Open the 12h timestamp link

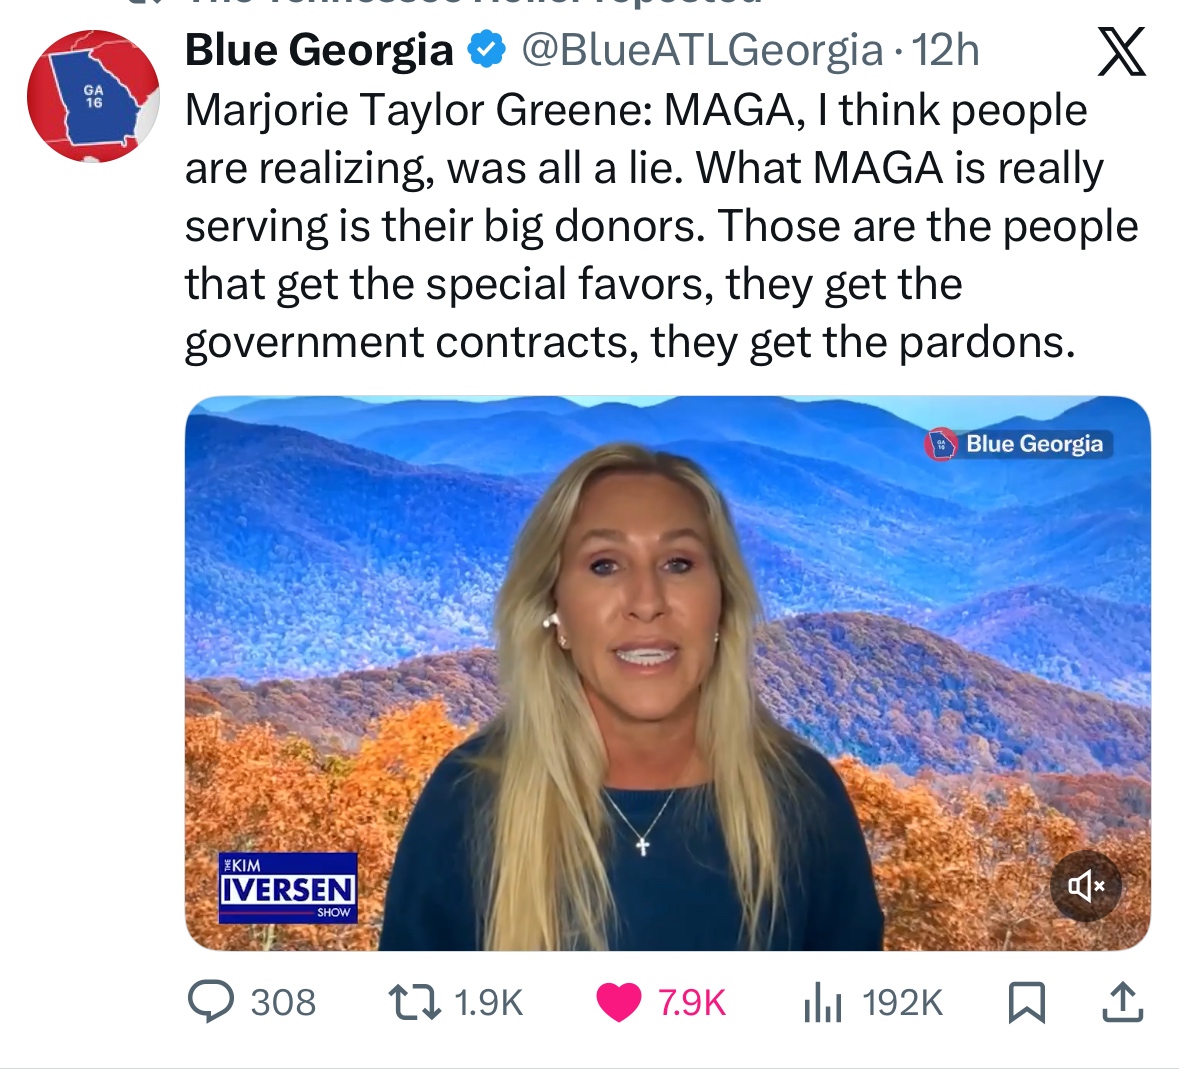pyautogui.click(x=945, y=50)
